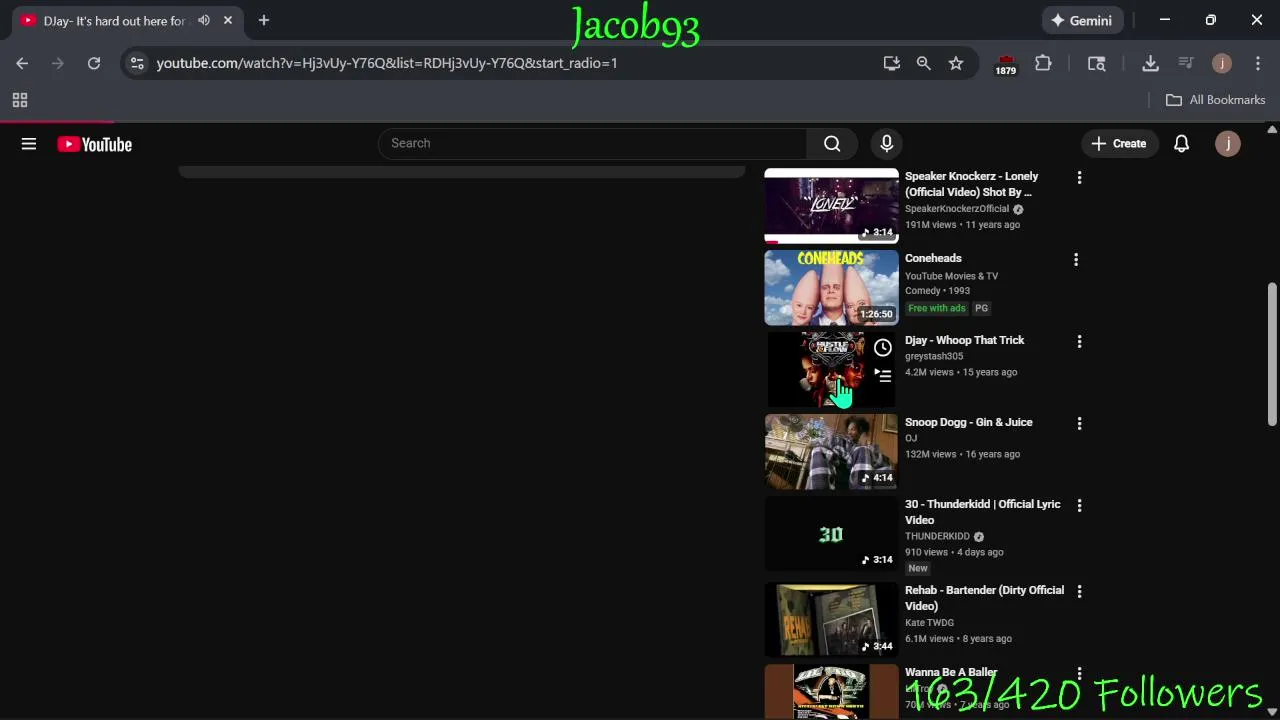Open the All Bookmarks folder
This screenshot has height=720, width=1280.
click(1216, 100)
